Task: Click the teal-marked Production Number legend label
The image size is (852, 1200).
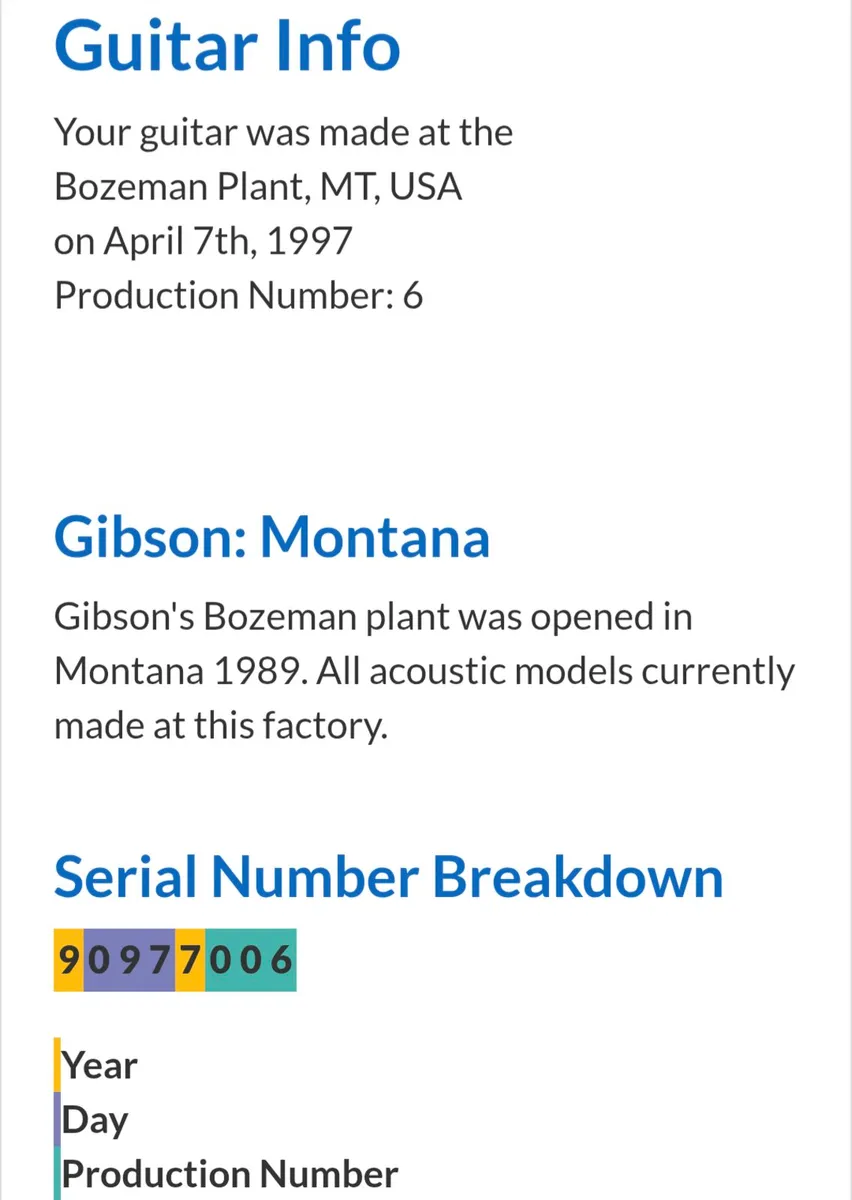Action: 230,1174
